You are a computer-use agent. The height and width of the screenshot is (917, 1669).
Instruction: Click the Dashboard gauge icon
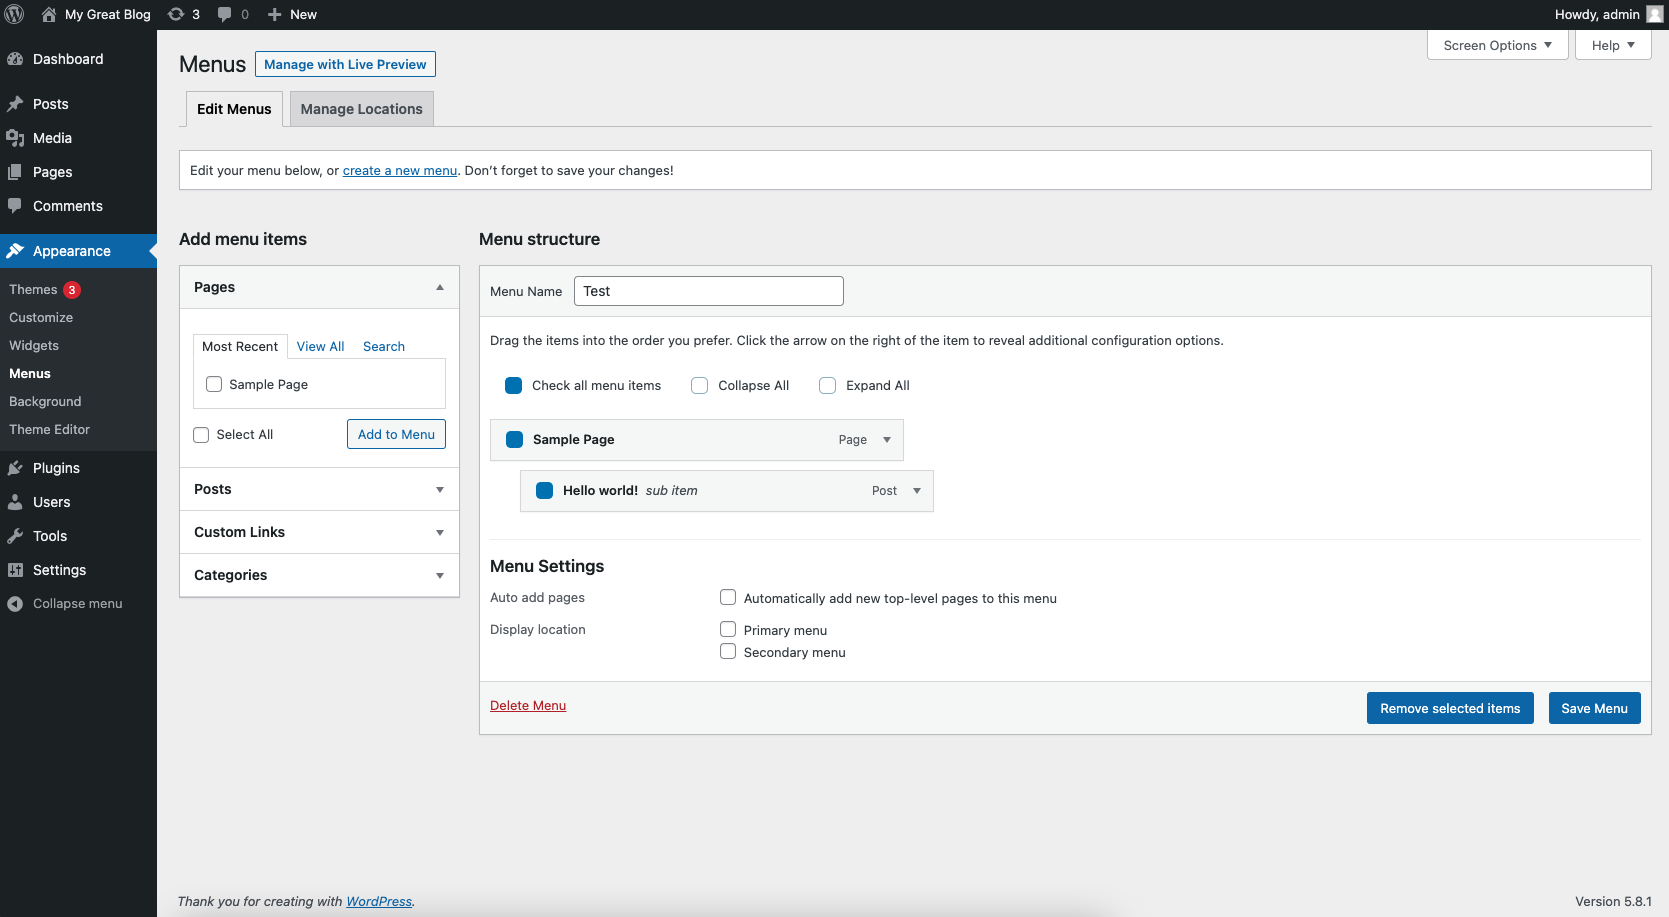[x=15, y=59]
